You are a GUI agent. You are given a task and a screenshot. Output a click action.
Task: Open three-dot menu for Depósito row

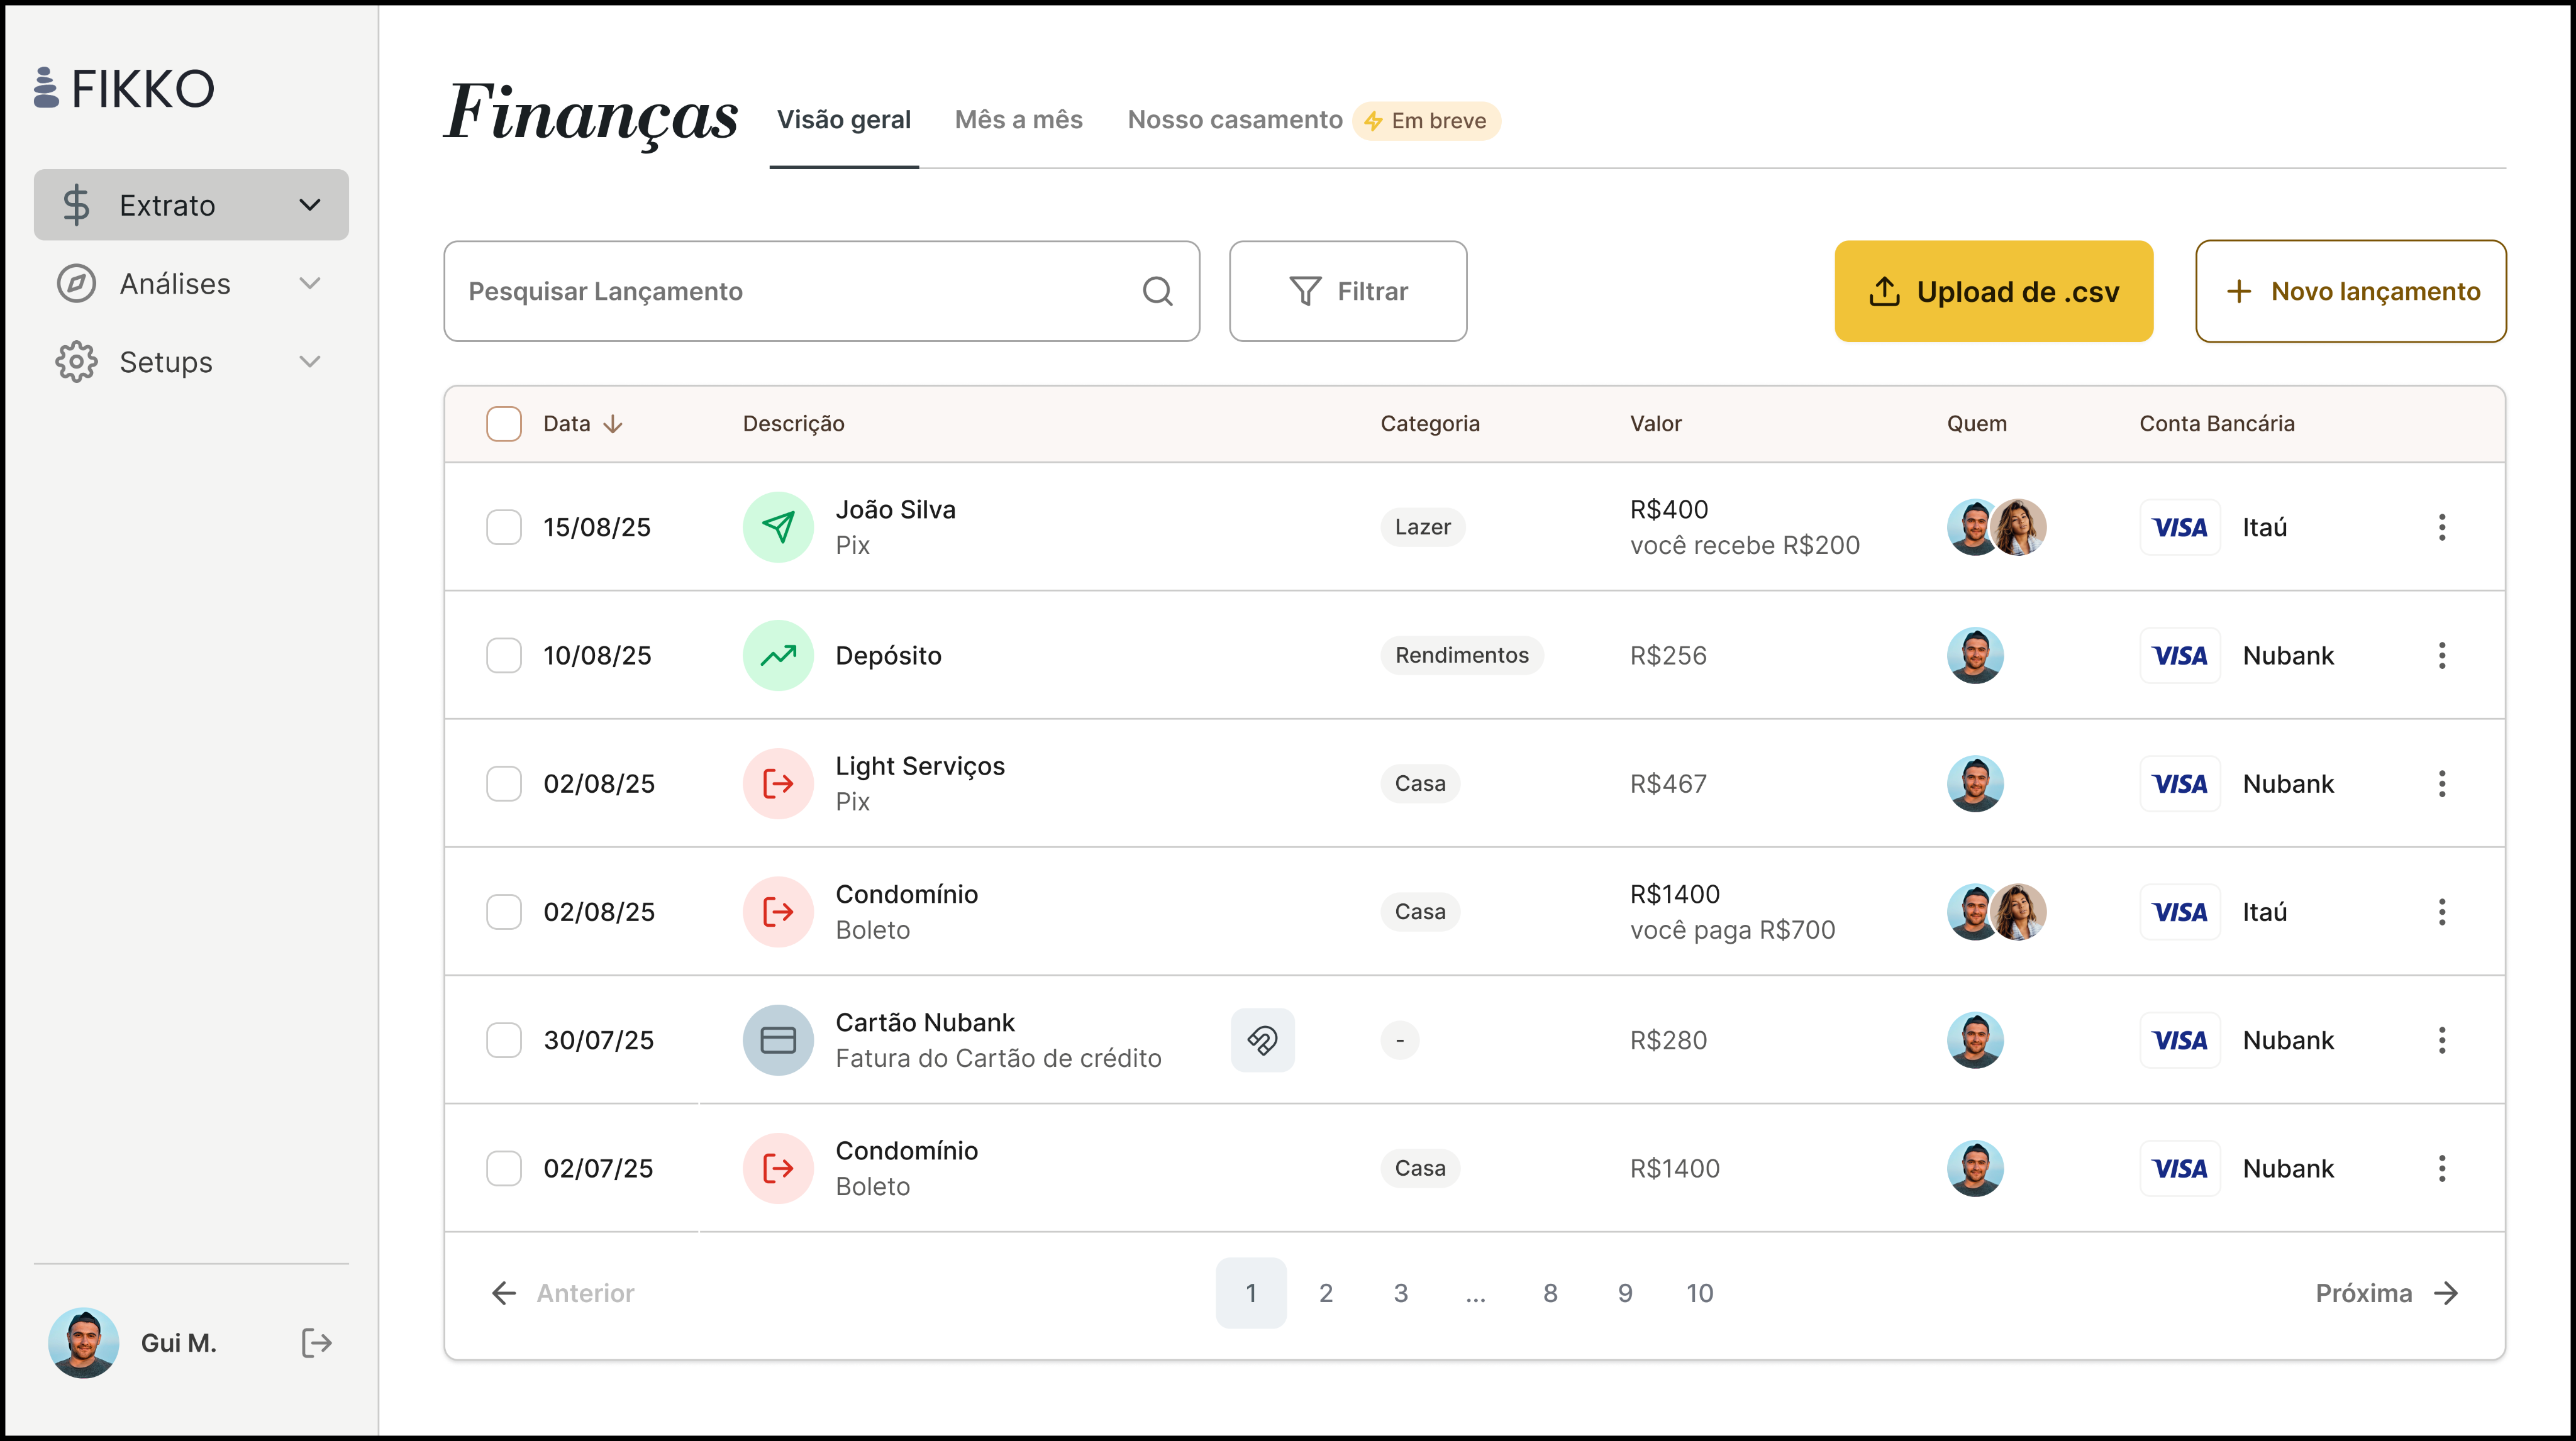tap(2441, 655)
